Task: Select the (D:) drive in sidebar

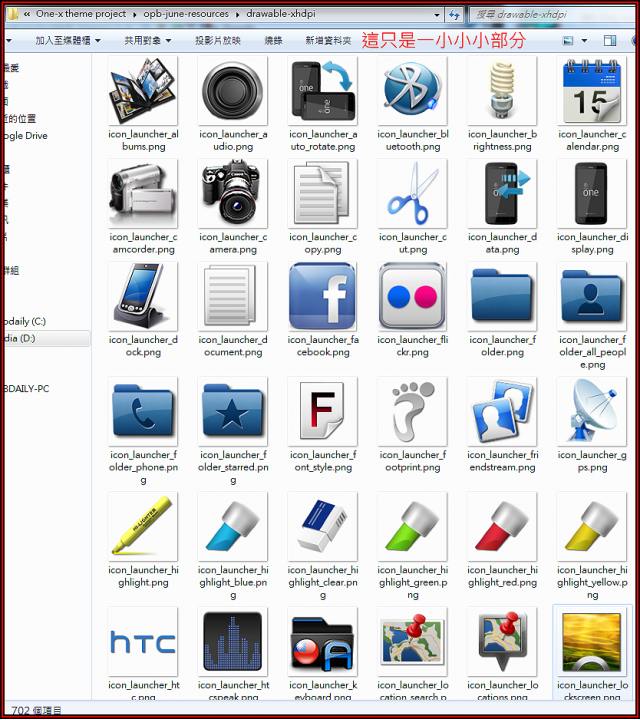Action: pyautogui.click(x=47, y=339)
